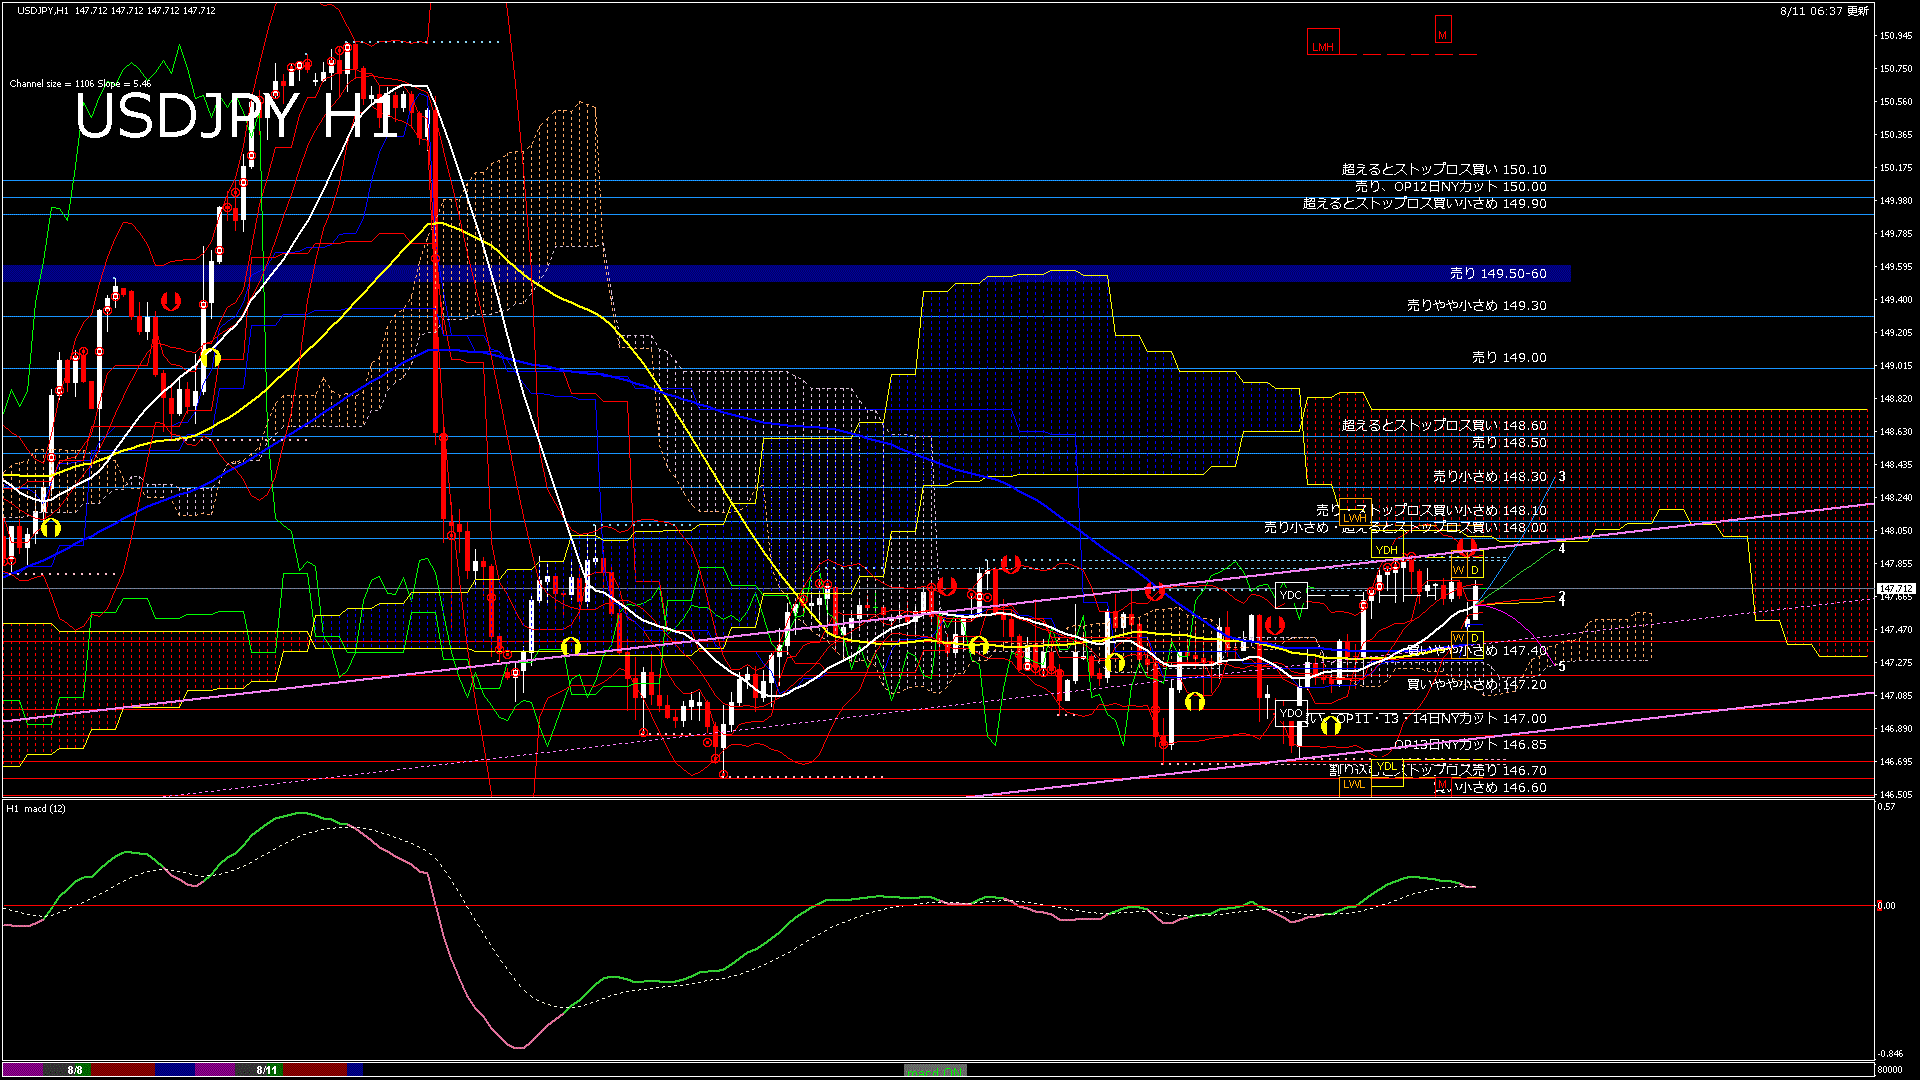Select order label '超えるとストップロス買い 150.10'
This screenshot has width=1920, height=1080.
pyautogui.click(x=1444, y=170)
